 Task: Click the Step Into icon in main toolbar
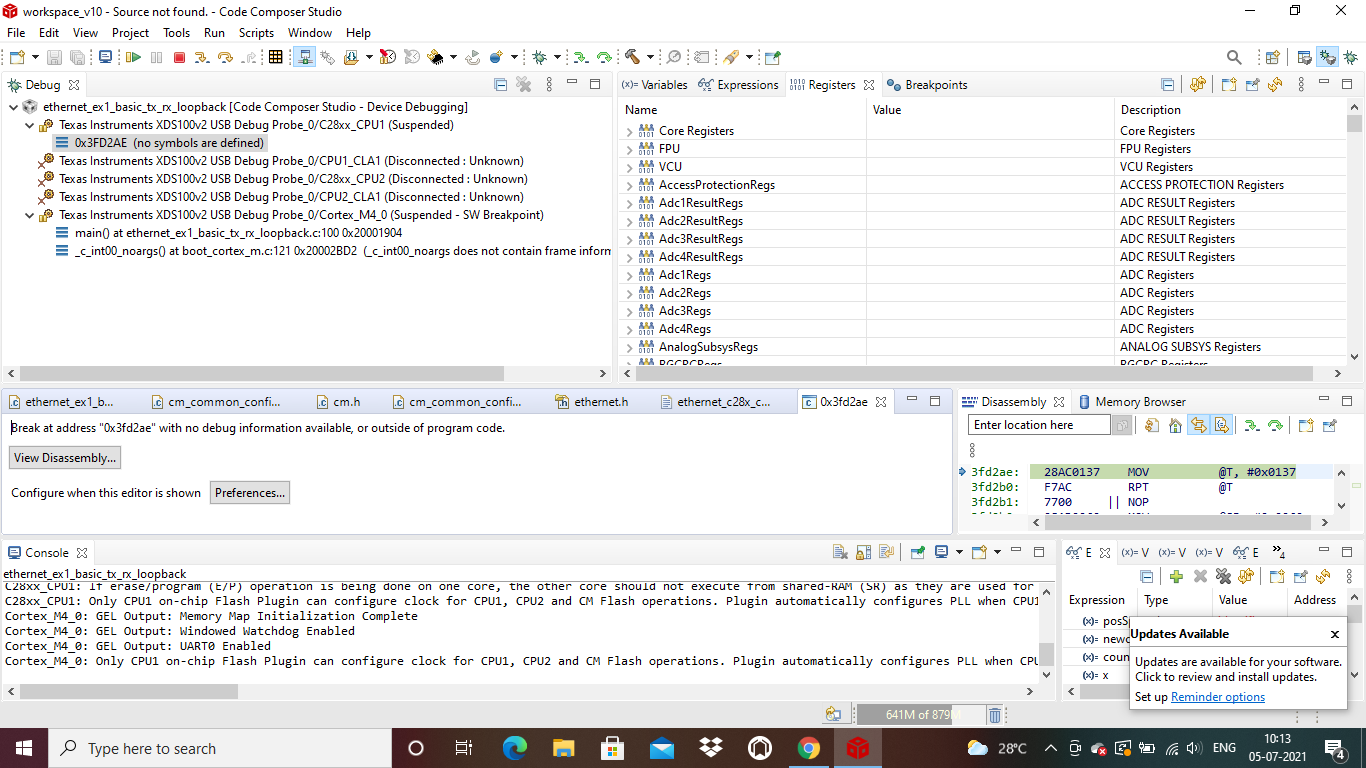202,58
